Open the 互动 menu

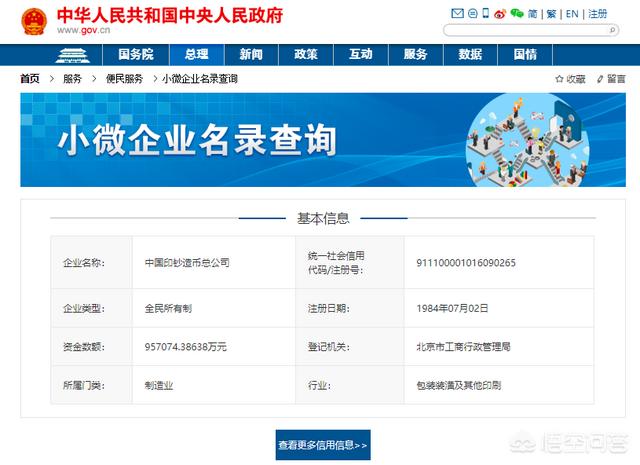click(x=361, y=55)
